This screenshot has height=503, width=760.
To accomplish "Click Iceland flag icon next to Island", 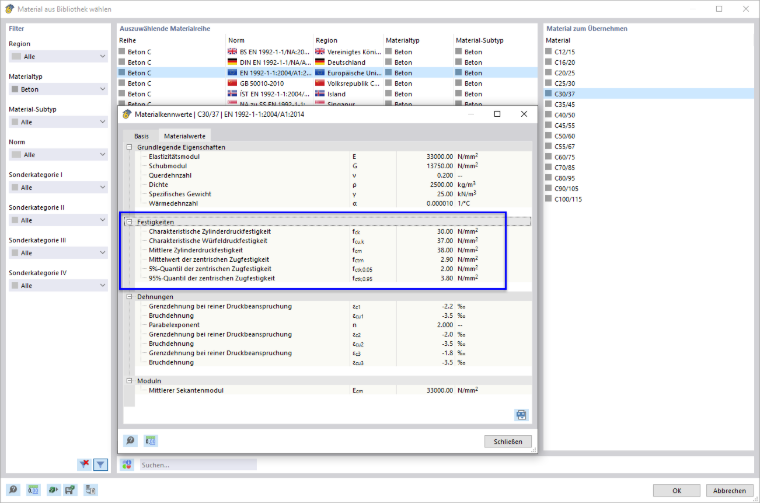I will click(x=320, y=94).
